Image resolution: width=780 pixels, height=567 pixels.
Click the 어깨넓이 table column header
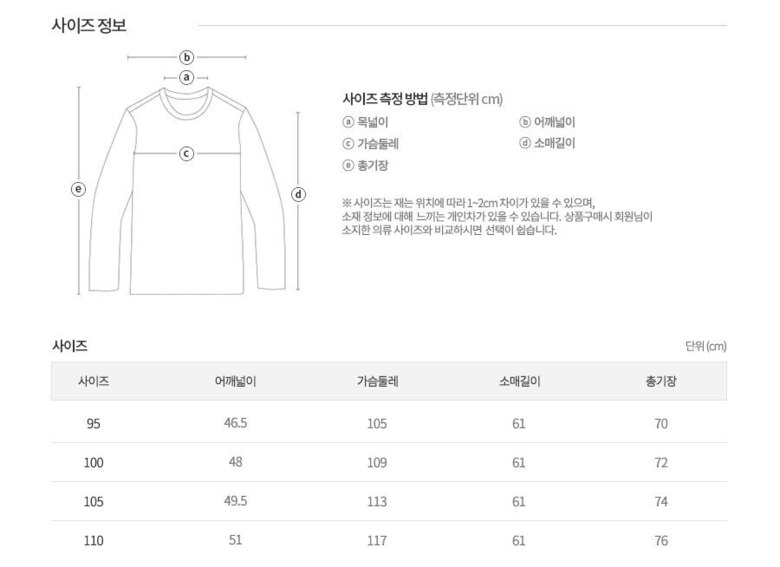(236, 381)
